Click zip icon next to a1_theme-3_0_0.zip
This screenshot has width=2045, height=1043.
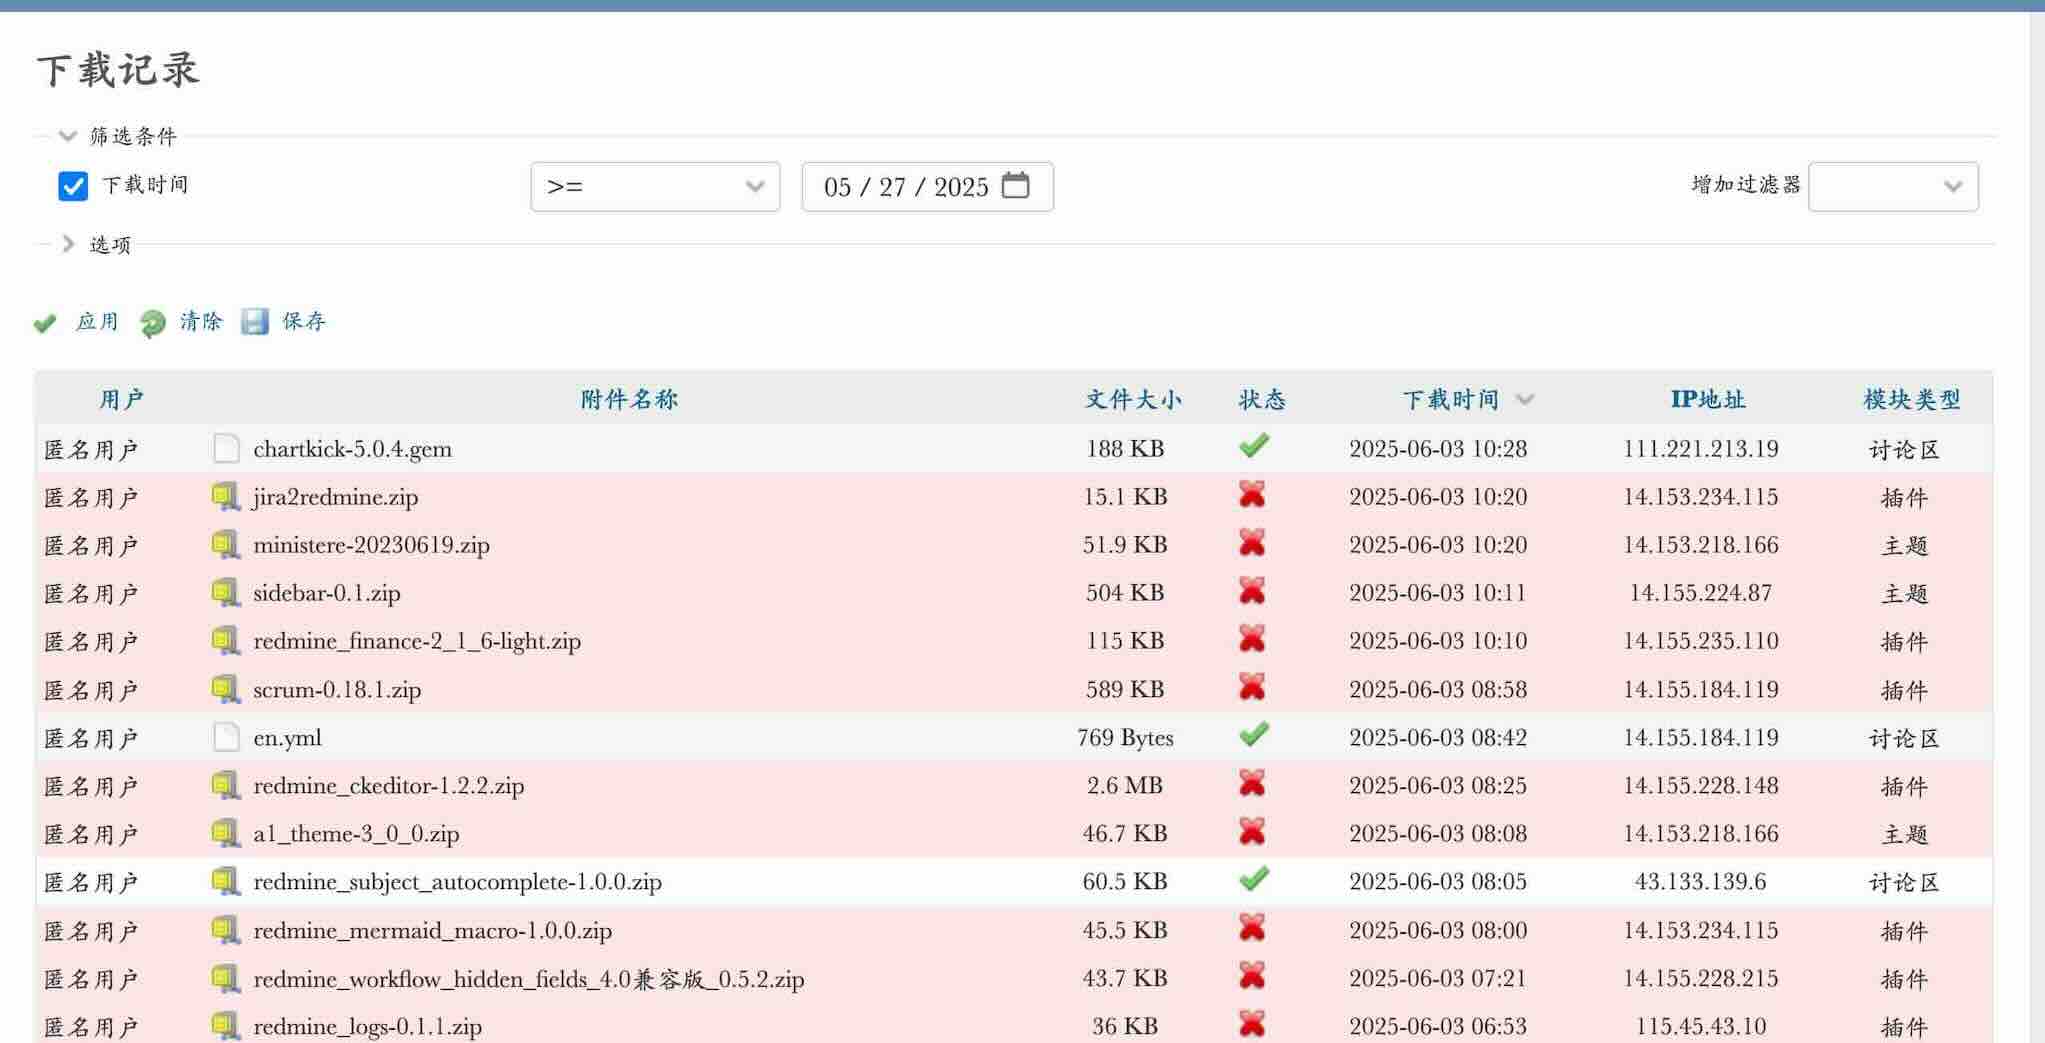226,833
